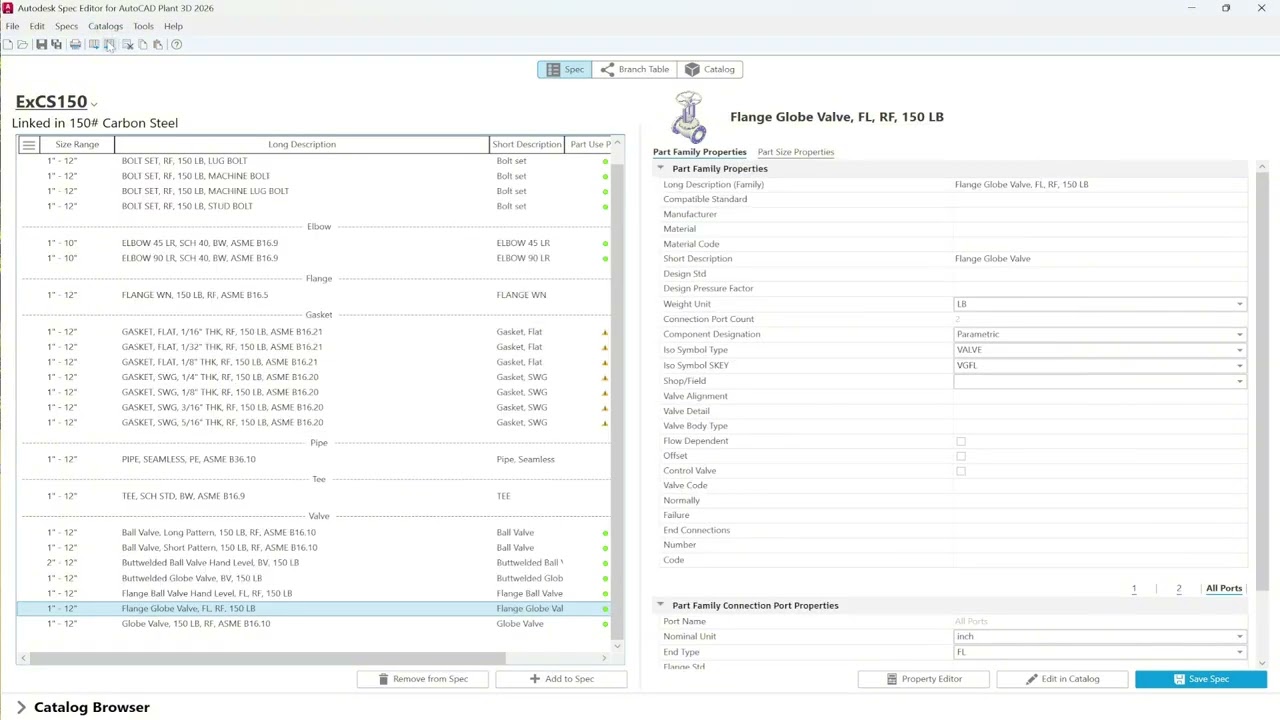Open the Edit menu

point(37,26)
